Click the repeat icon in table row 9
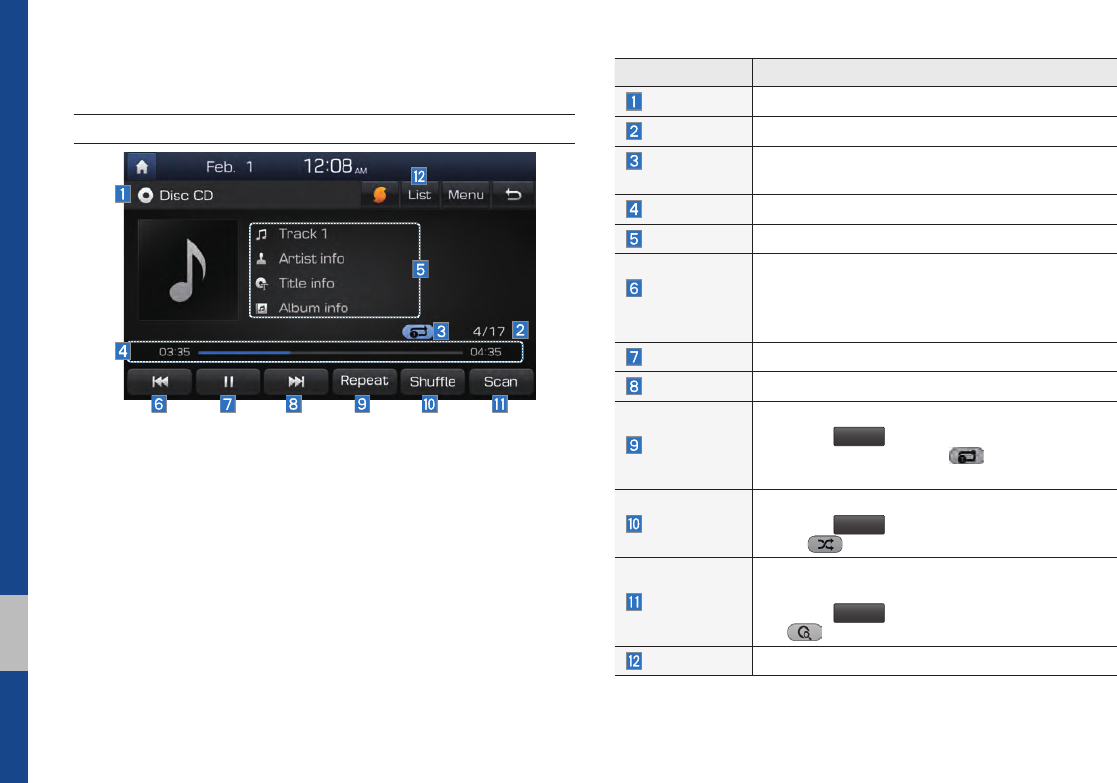1117x783 pixels. 967,456
